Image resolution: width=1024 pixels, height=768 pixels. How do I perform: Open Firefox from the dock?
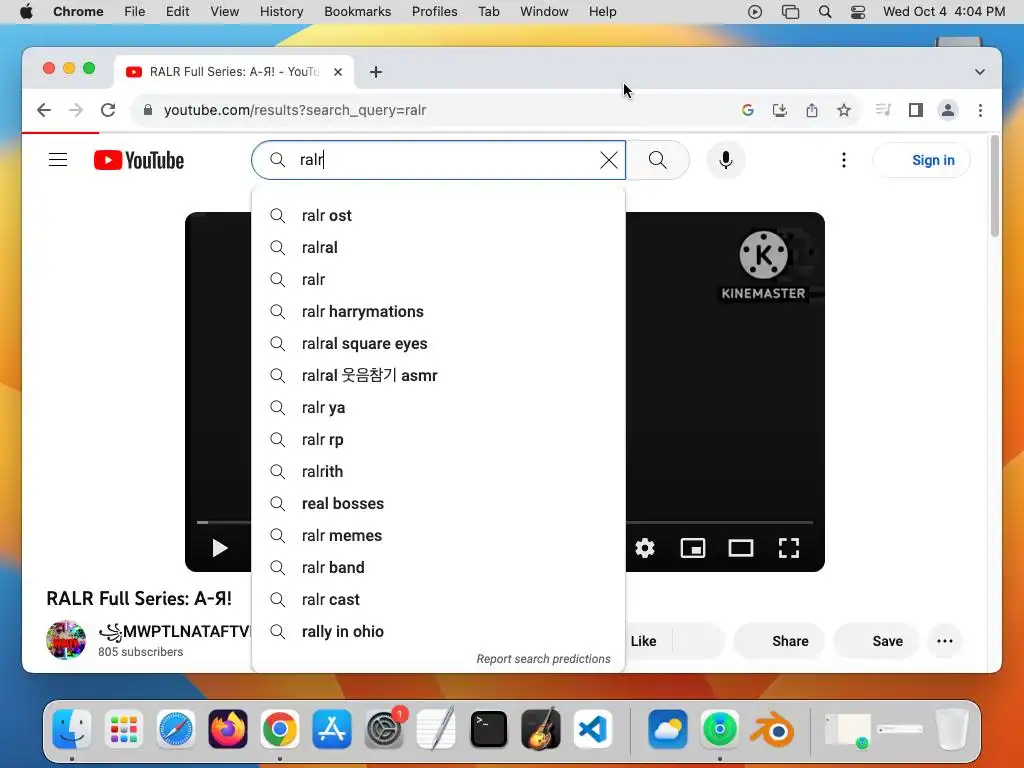(227, 729)
